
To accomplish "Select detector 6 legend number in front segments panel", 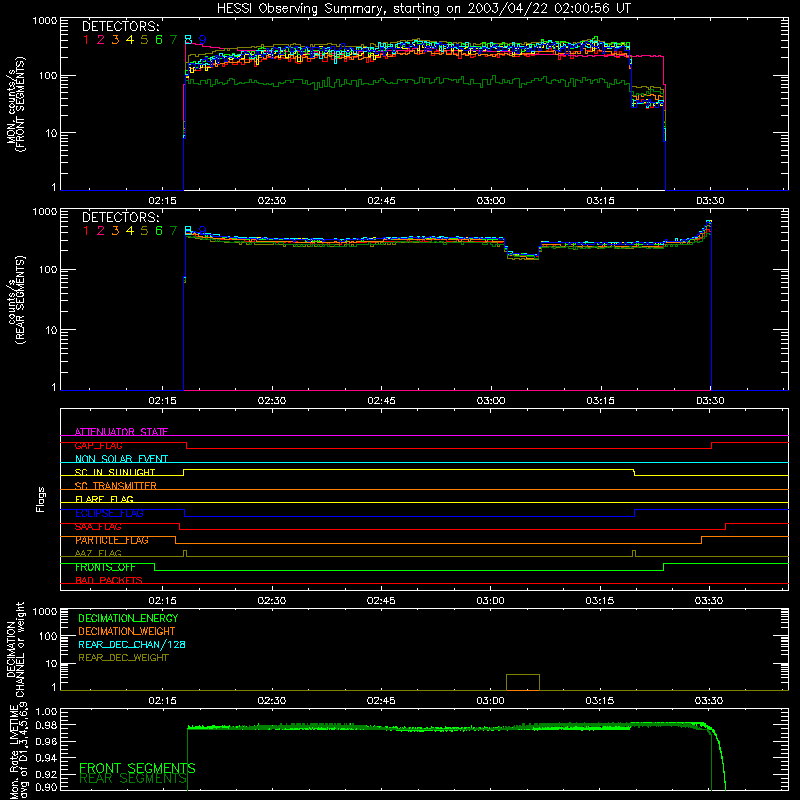I will coord(159,40).
